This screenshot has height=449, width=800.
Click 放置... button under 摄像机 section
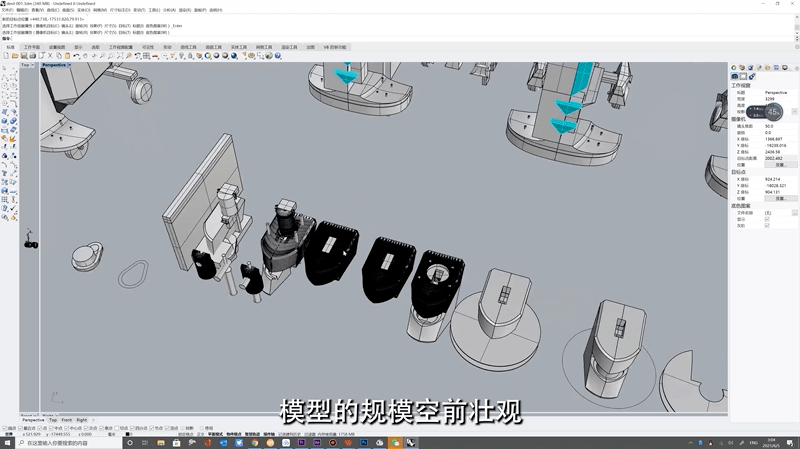coord(780,164)
